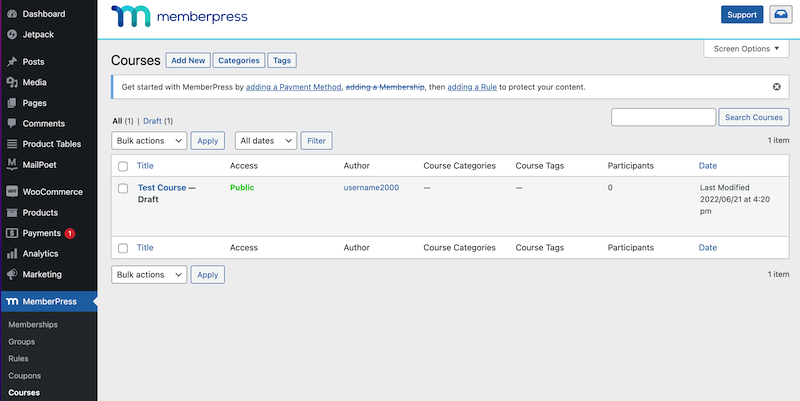Follow the adding a Rule link
Screen dimensions: 800x401
pos(472,87)
